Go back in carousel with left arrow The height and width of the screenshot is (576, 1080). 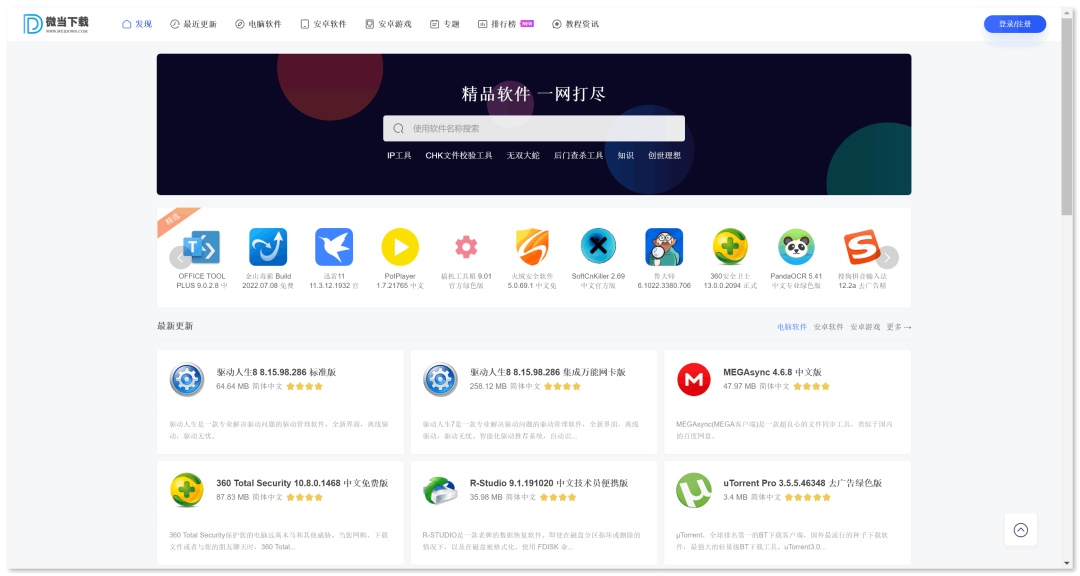180,257
